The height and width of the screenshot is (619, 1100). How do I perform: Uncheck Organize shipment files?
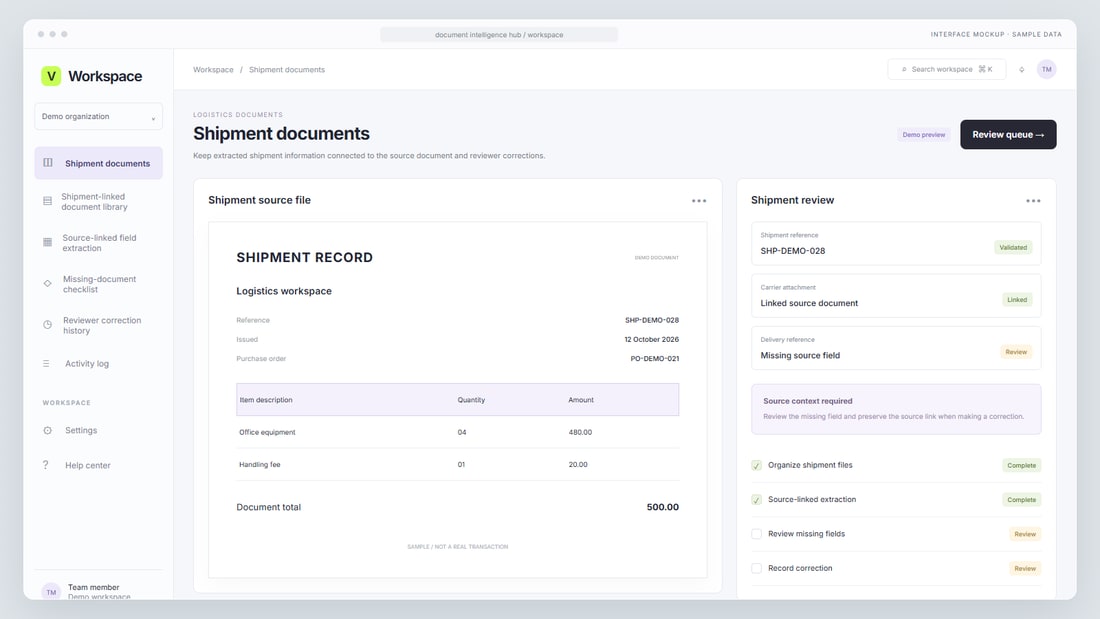point(756,465)
